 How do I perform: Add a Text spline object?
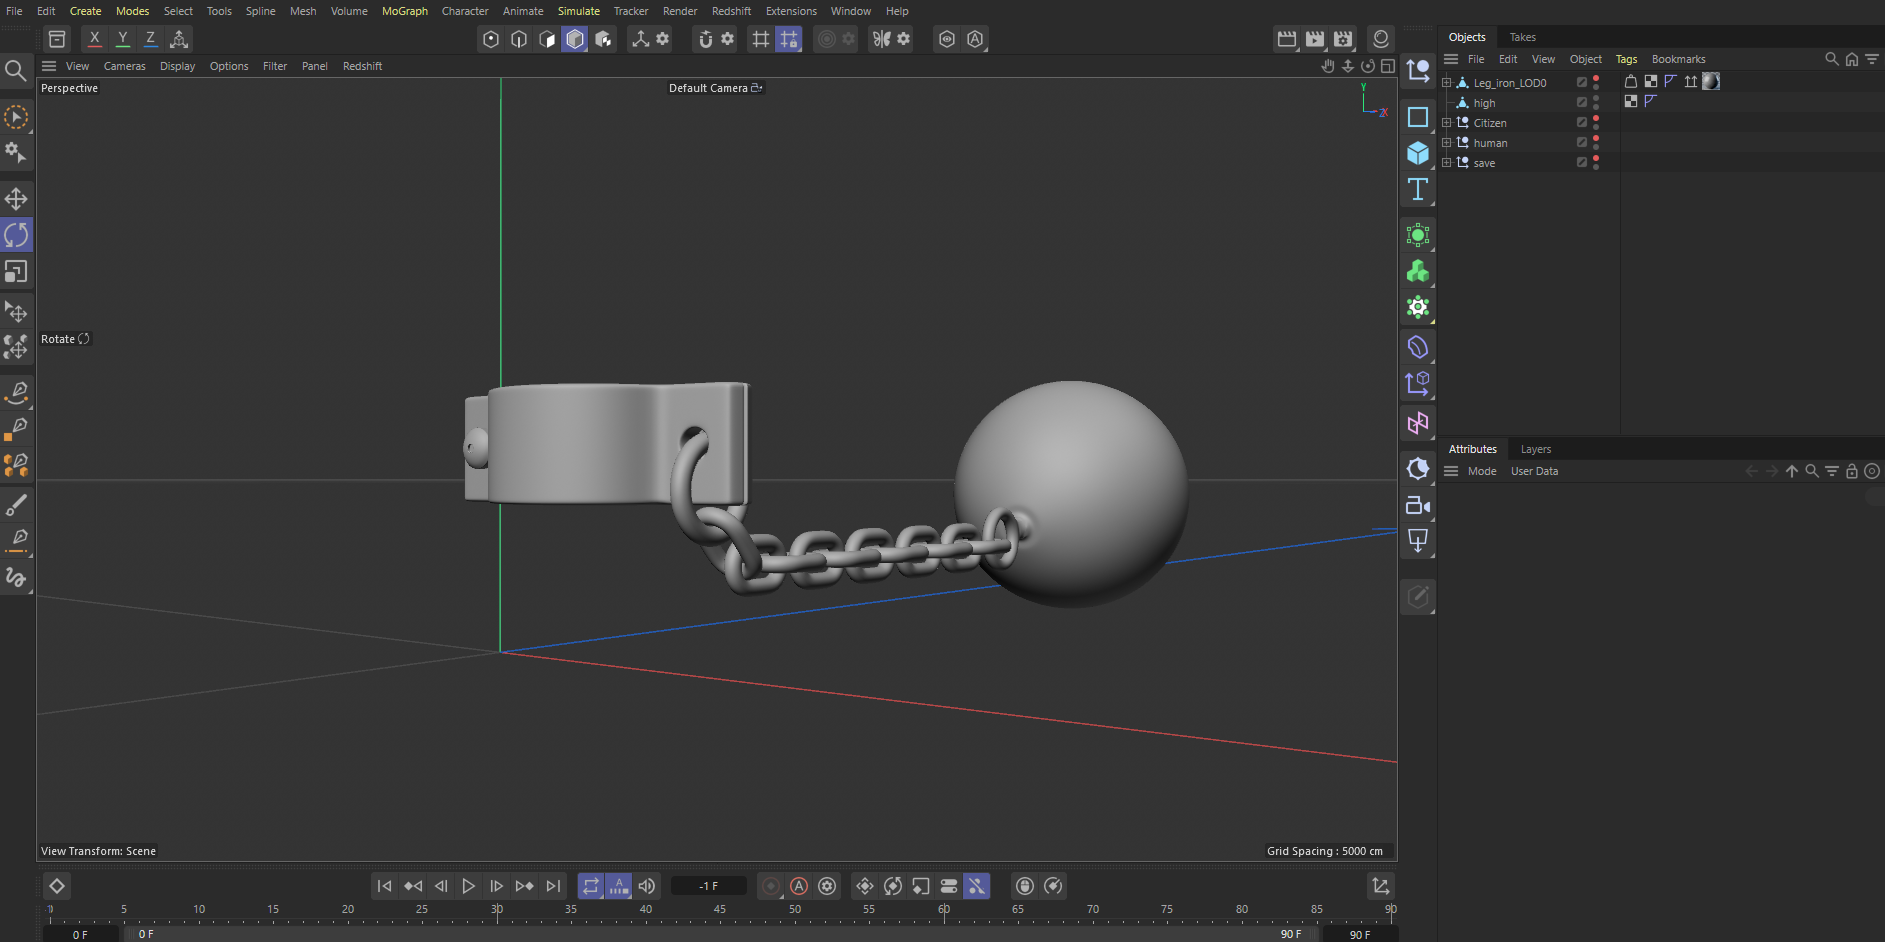[1417, 190]
